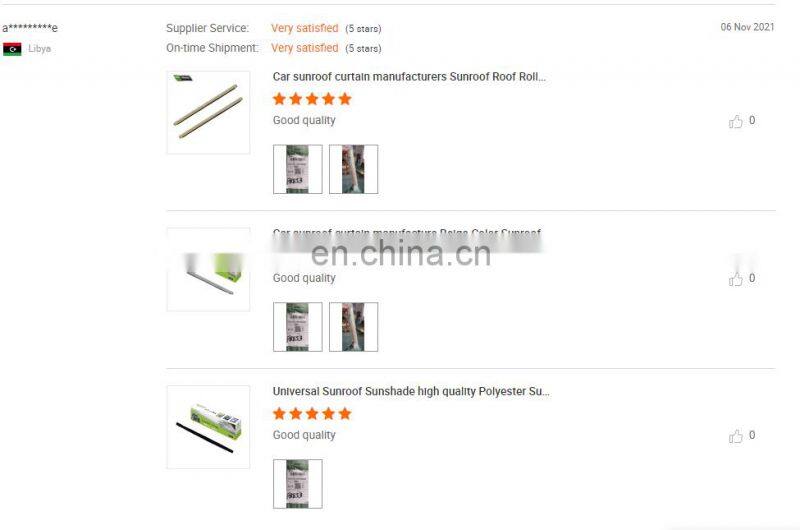View the first review's packaging label photo

coord(297,169)
